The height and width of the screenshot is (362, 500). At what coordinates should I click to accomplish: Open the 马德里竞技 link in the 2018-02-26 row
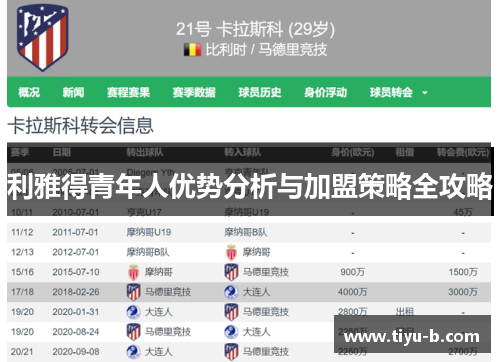coord(168,292)
